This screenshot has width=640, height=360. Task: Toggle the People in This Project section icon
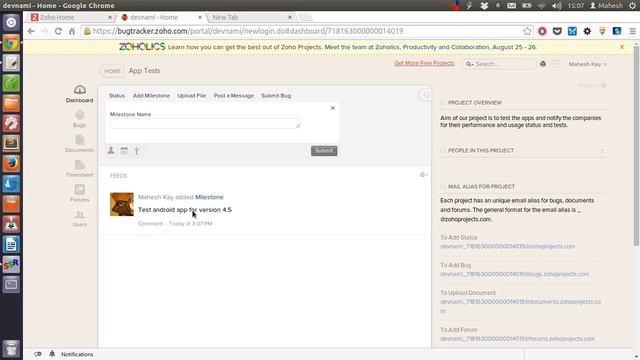coord(443,151)
